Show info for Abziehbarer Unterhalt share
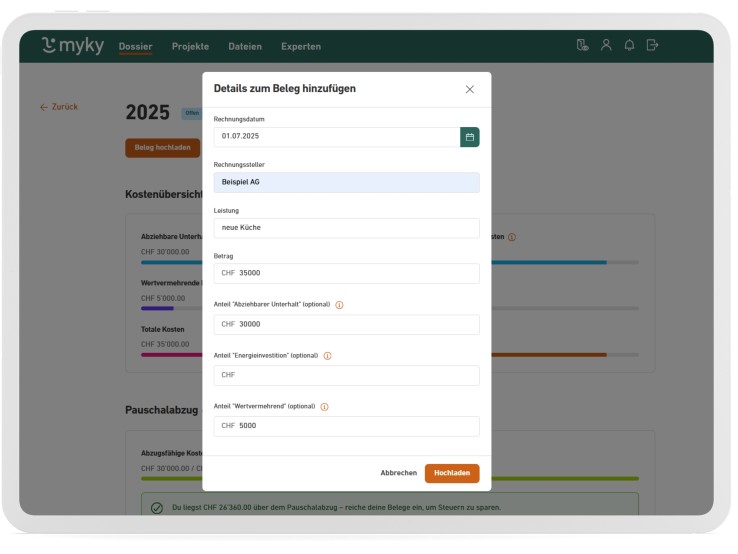The width and height of the screenshot is (738, 554). 339,305
